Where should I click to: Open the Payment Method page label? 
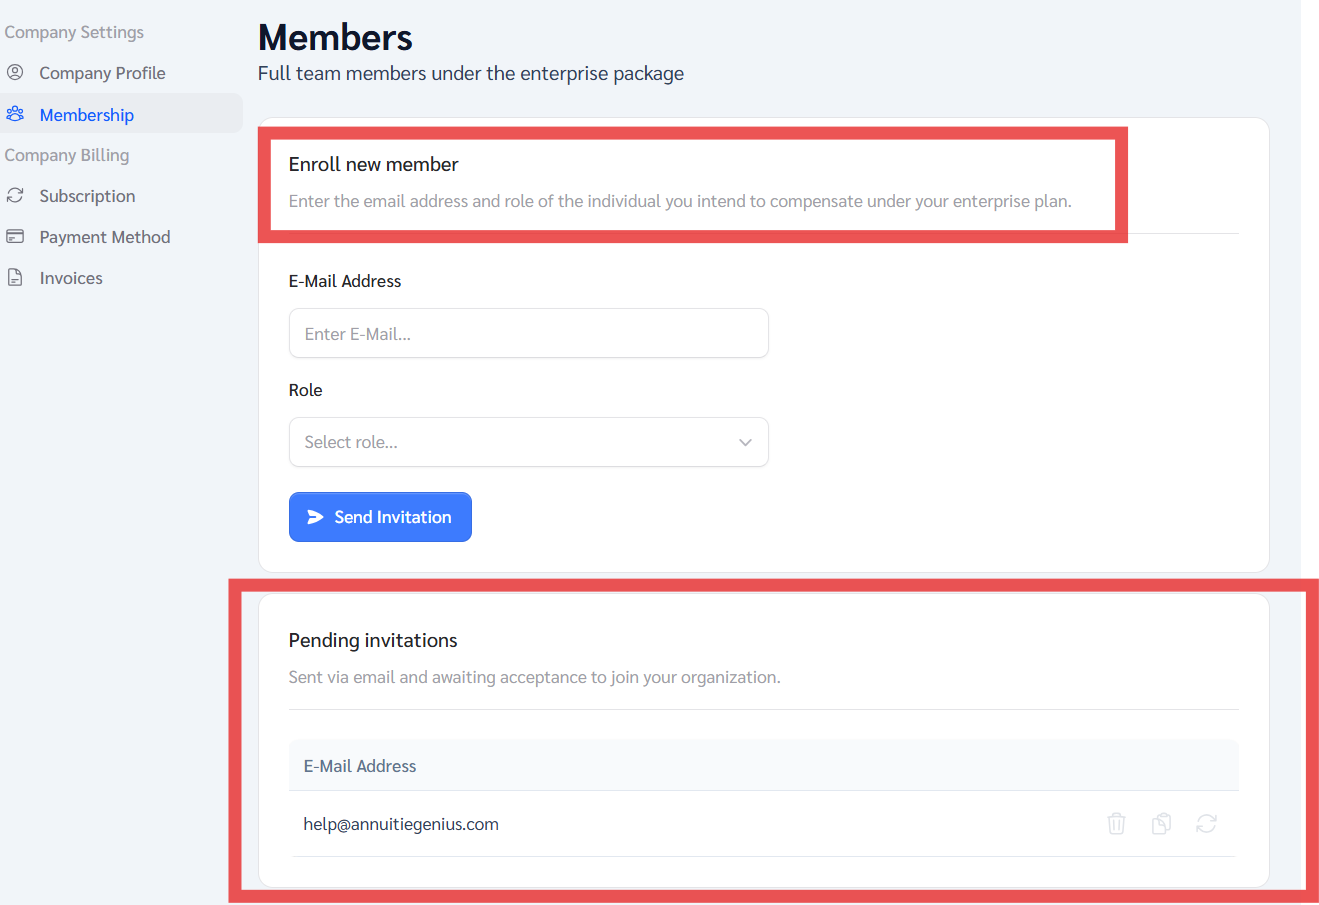(105, 237)
